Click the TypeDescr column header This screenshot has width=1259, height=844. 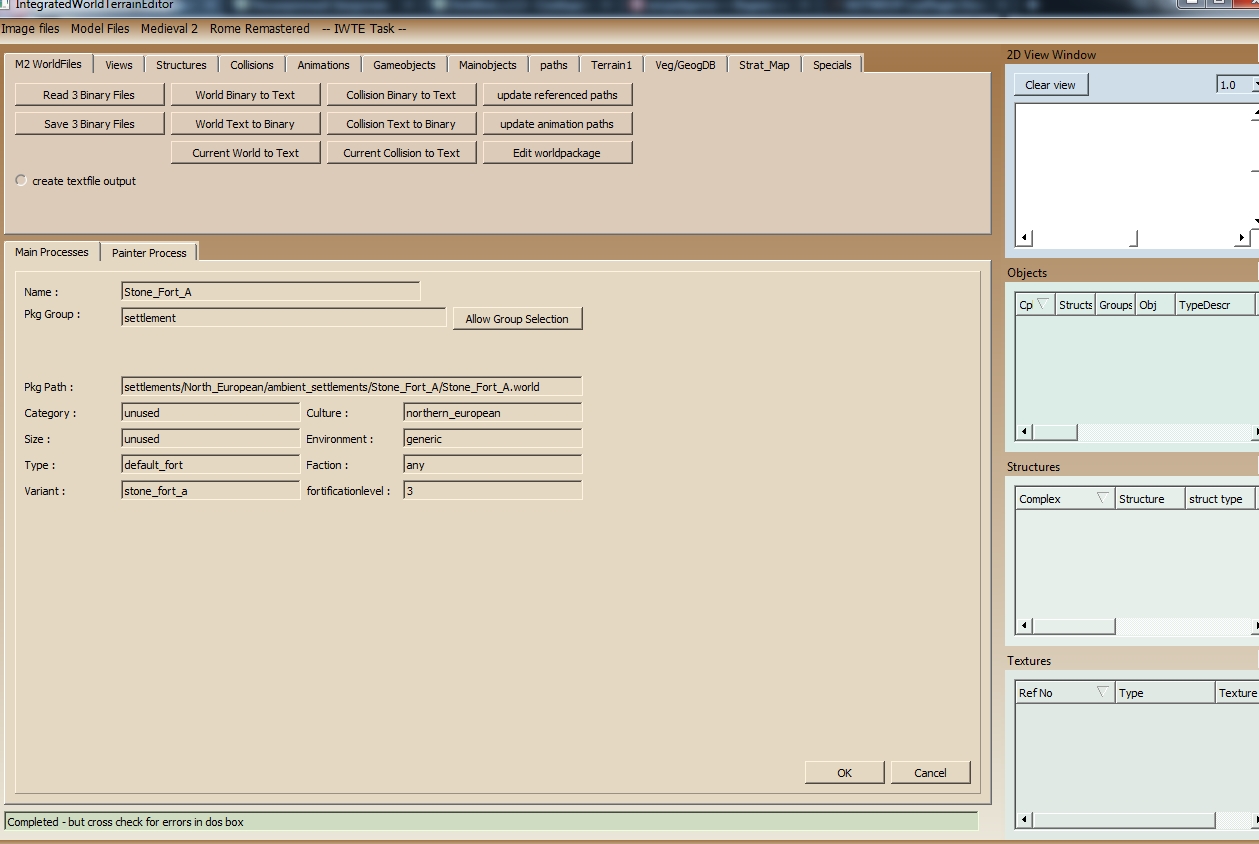point(1214,305)
